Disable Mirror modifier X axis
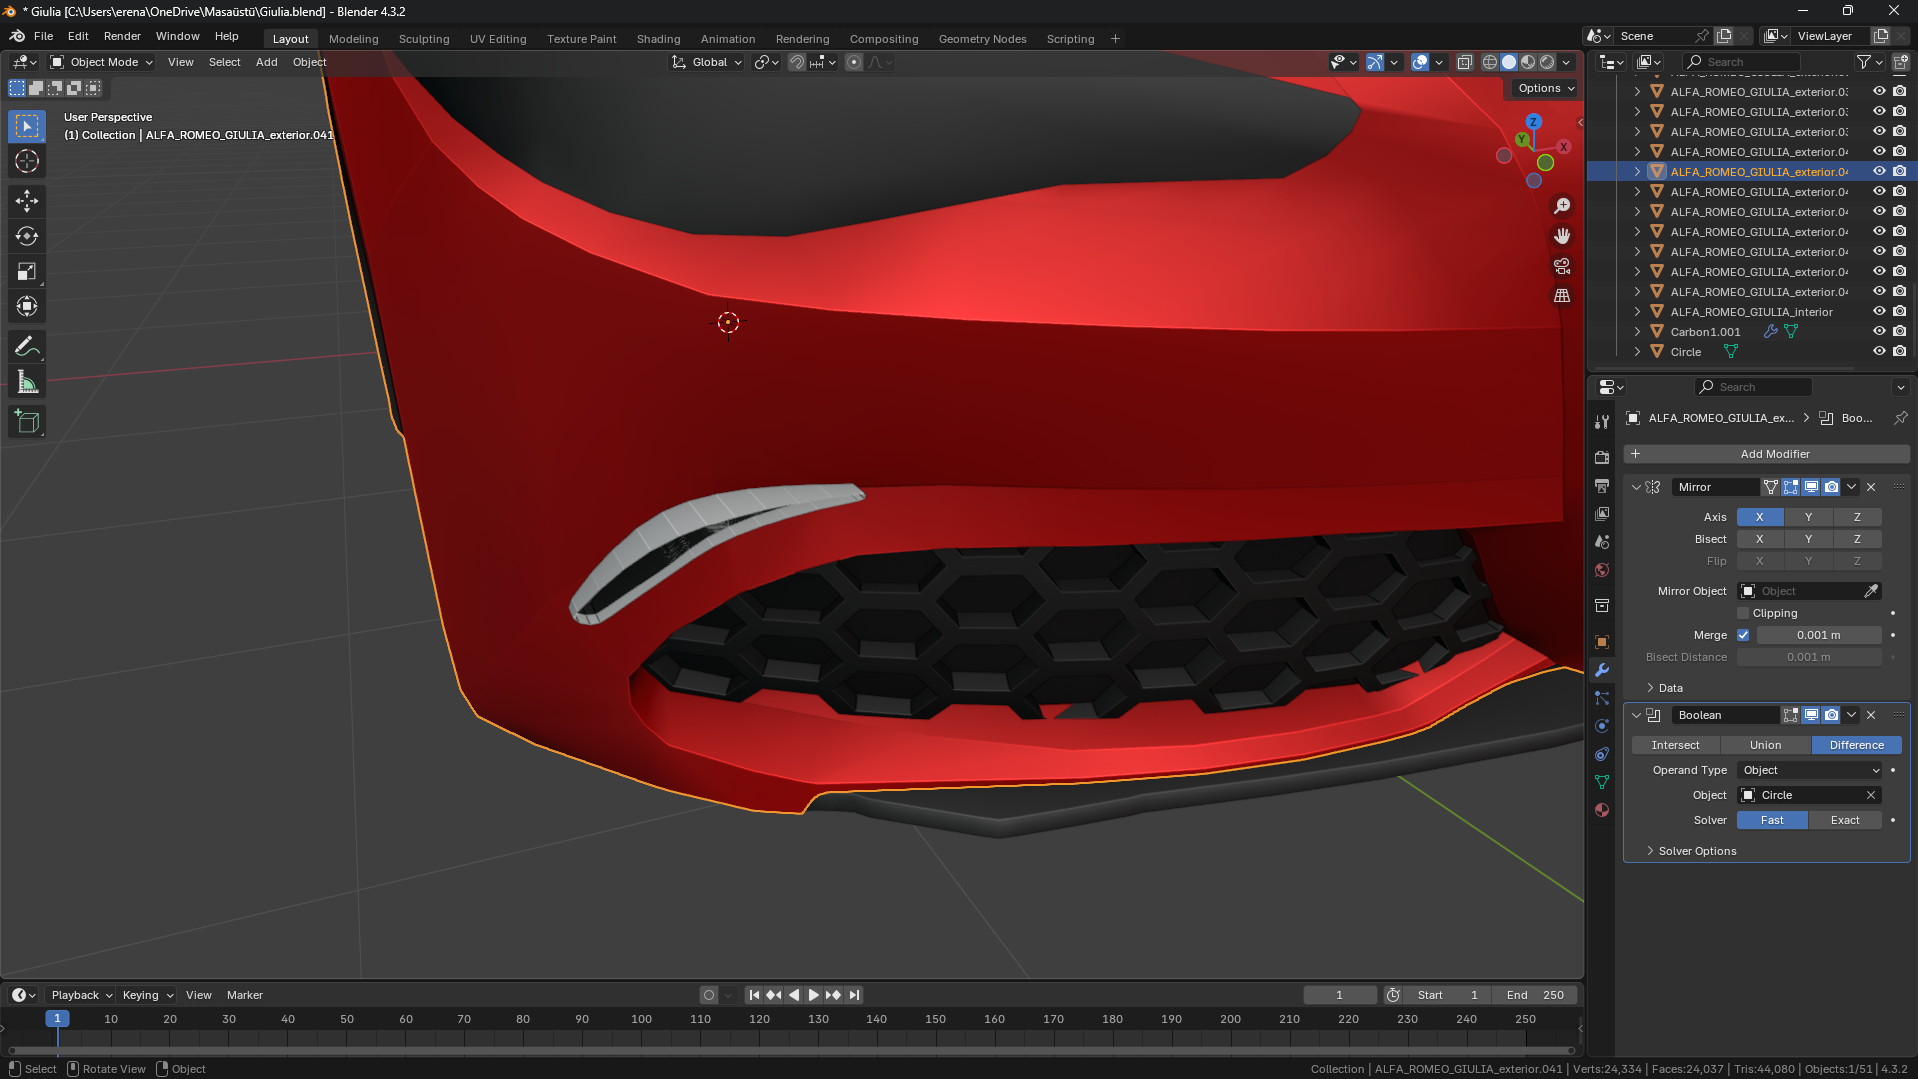1918x1079 pixels. (x=1760, y=517)
